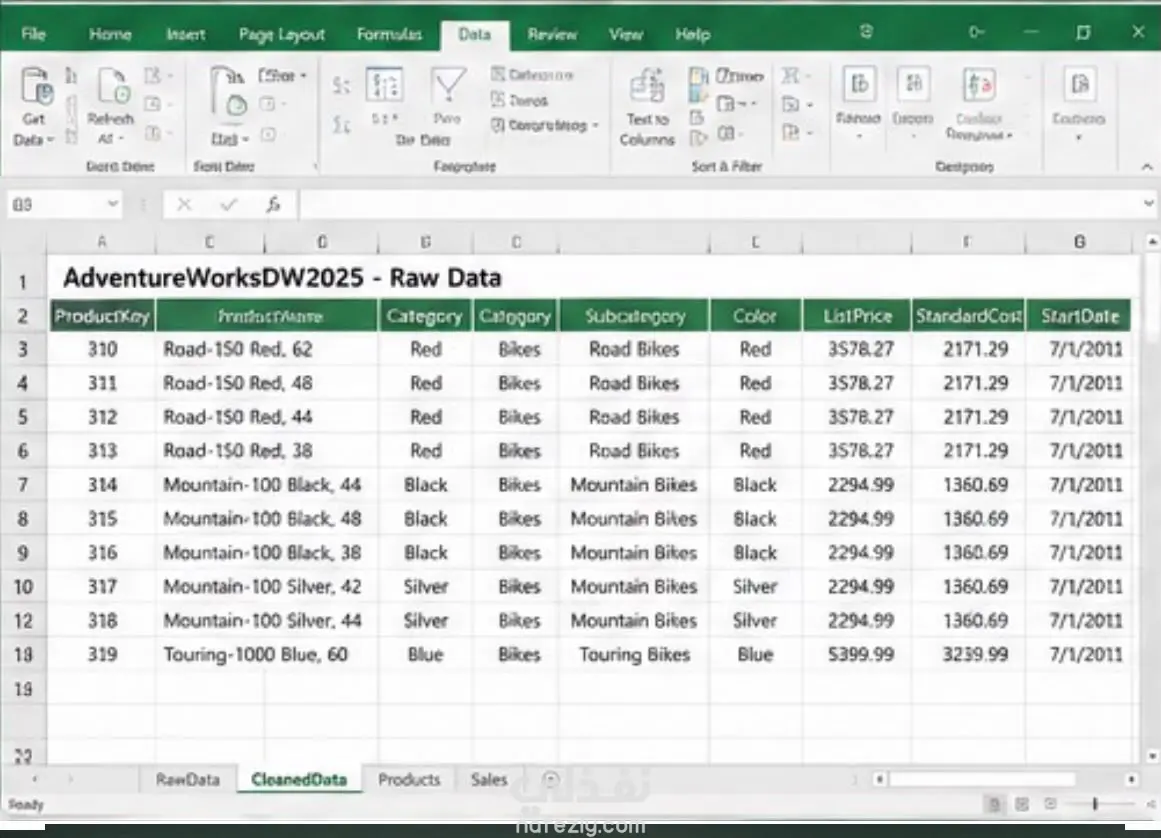
Task: Switch to Page Layout view in status bar
Action: pyautogui.click(x=1022, y=804)
